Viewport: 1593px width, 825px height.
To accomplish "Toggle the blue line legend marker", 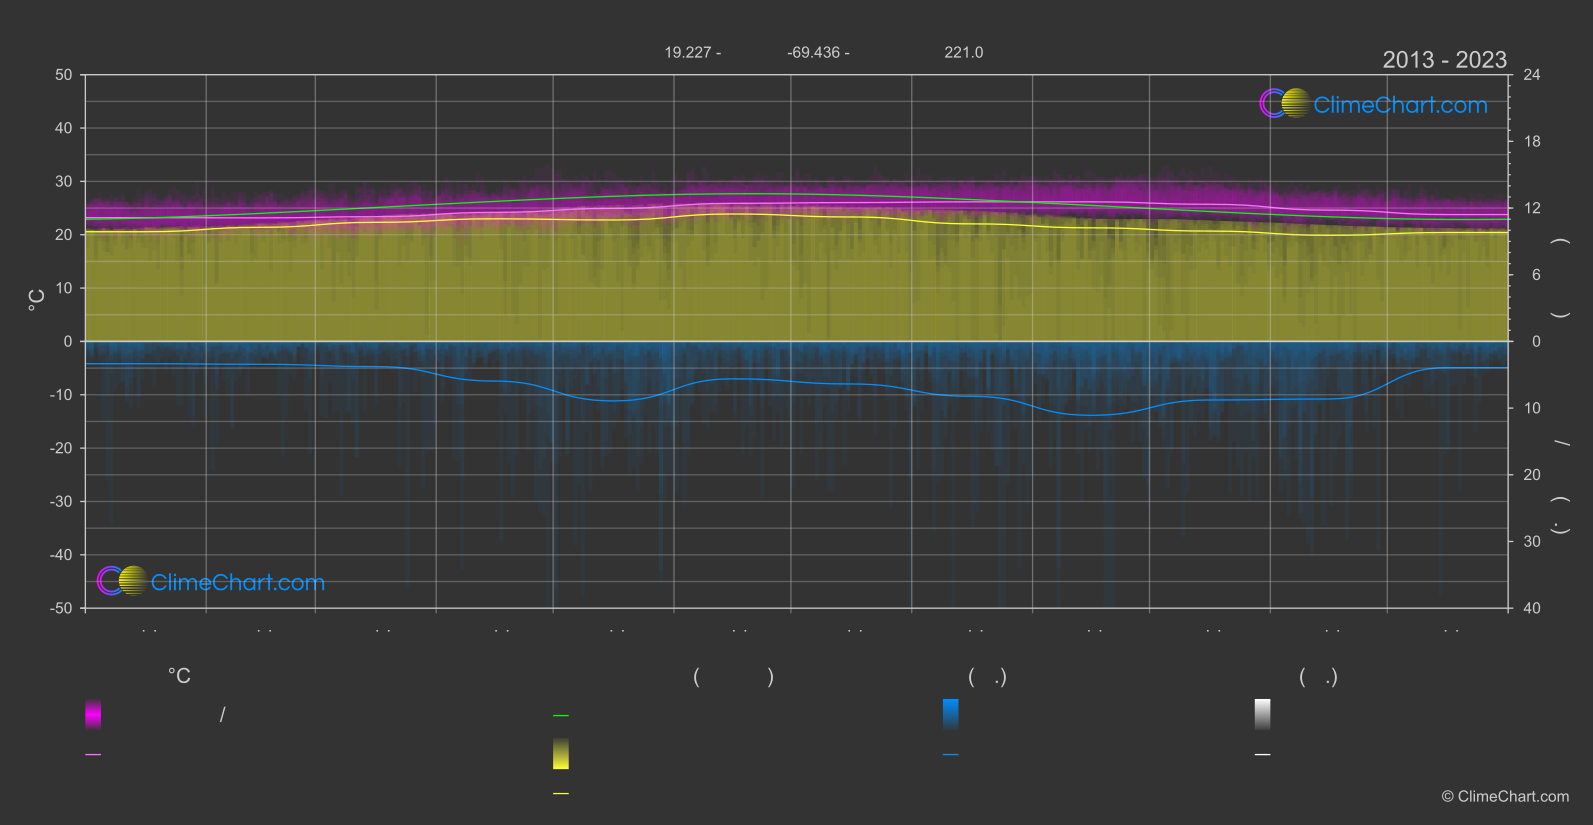I will point(950,755).
